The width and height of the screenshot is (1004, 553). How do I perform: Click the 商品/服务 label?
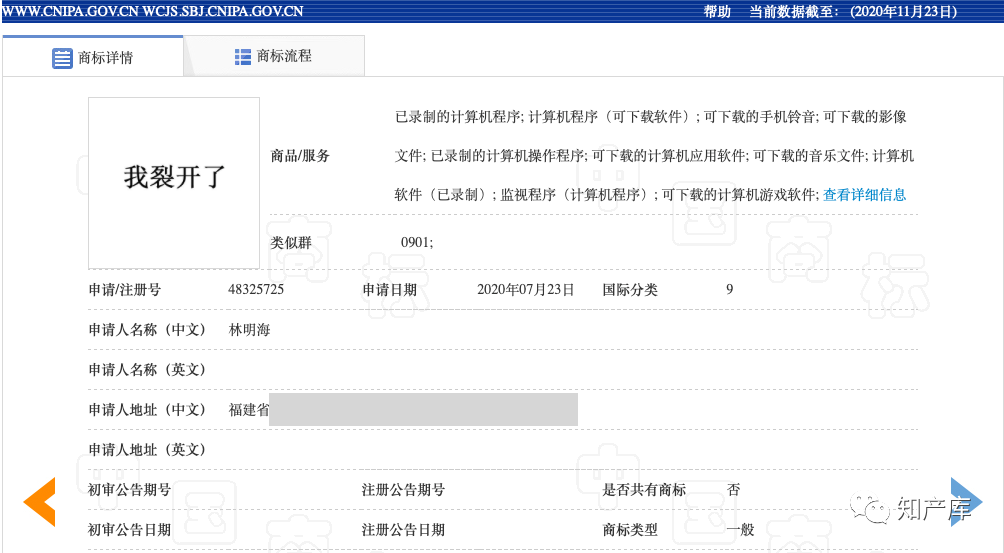point(300,156)
